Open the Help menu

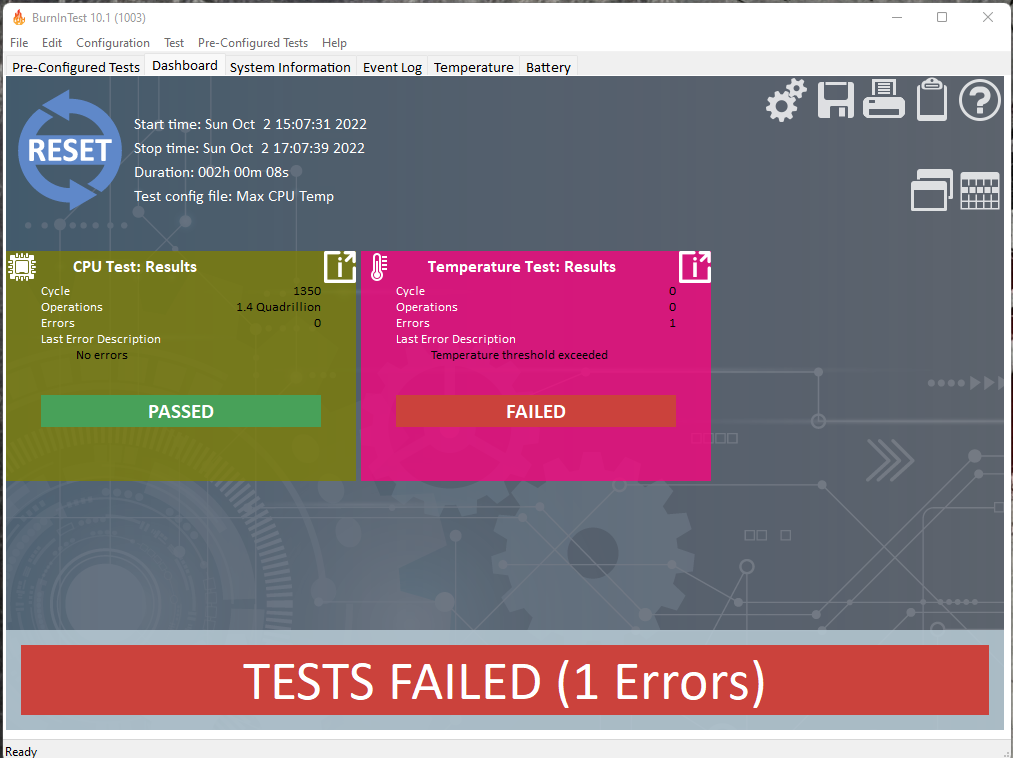tap(334, 43)
